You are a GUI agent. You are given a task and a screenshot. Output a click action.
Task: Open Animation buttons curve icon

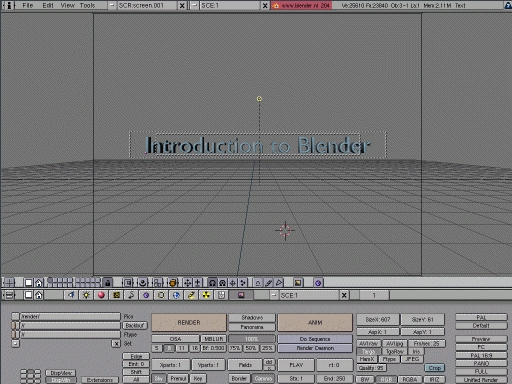131,295
